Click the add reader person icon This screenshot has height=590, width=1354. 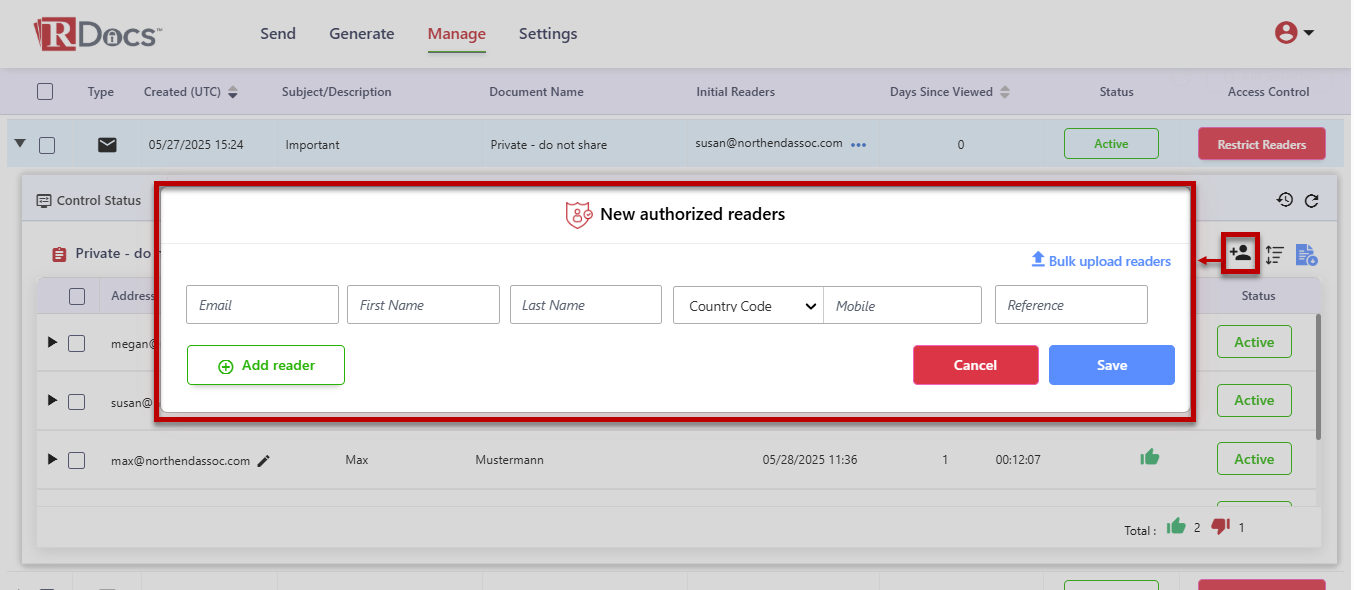[x=1240, y=253]
